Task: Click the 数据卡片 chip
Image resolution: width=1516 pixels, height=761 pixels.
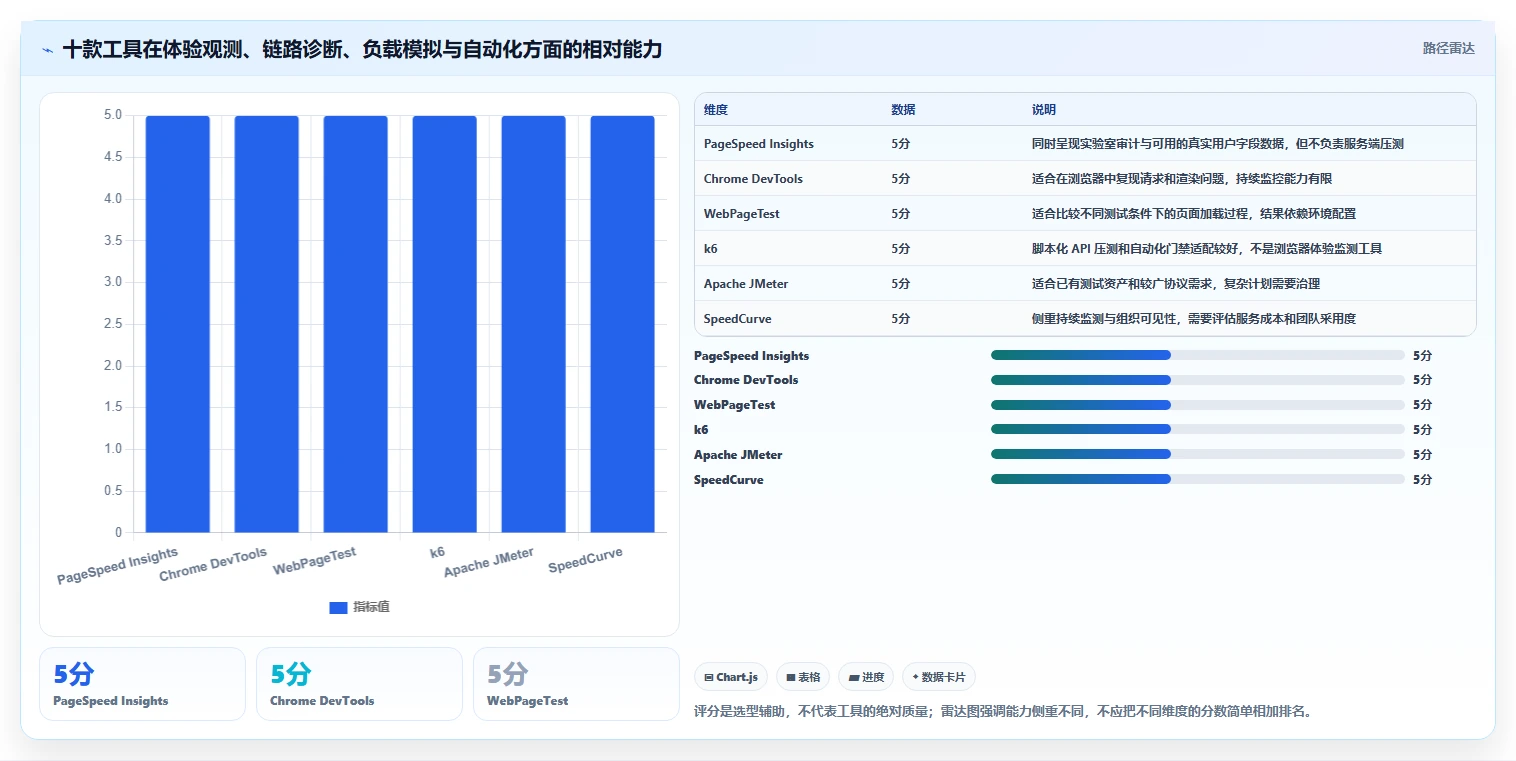Action: click(x=938, y=677)
